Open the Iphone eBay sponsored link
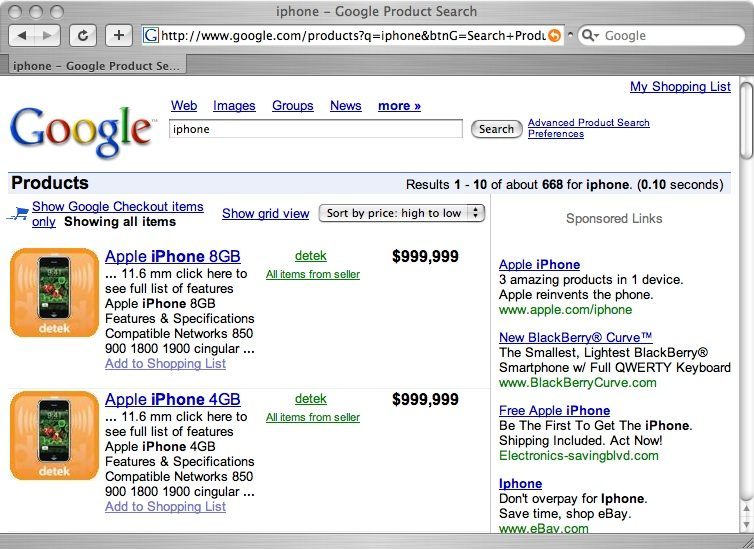 coord(520,484)
